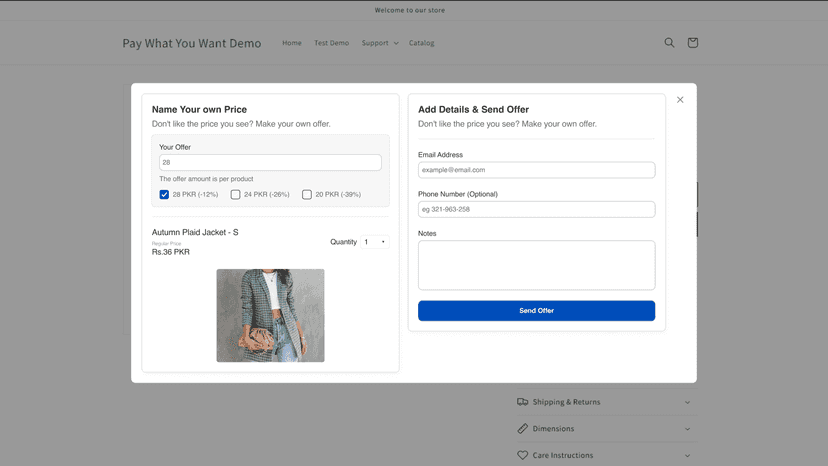Screen dimensions: 828x466
Task: Click the Email Address field
Action: coord(537,170)
